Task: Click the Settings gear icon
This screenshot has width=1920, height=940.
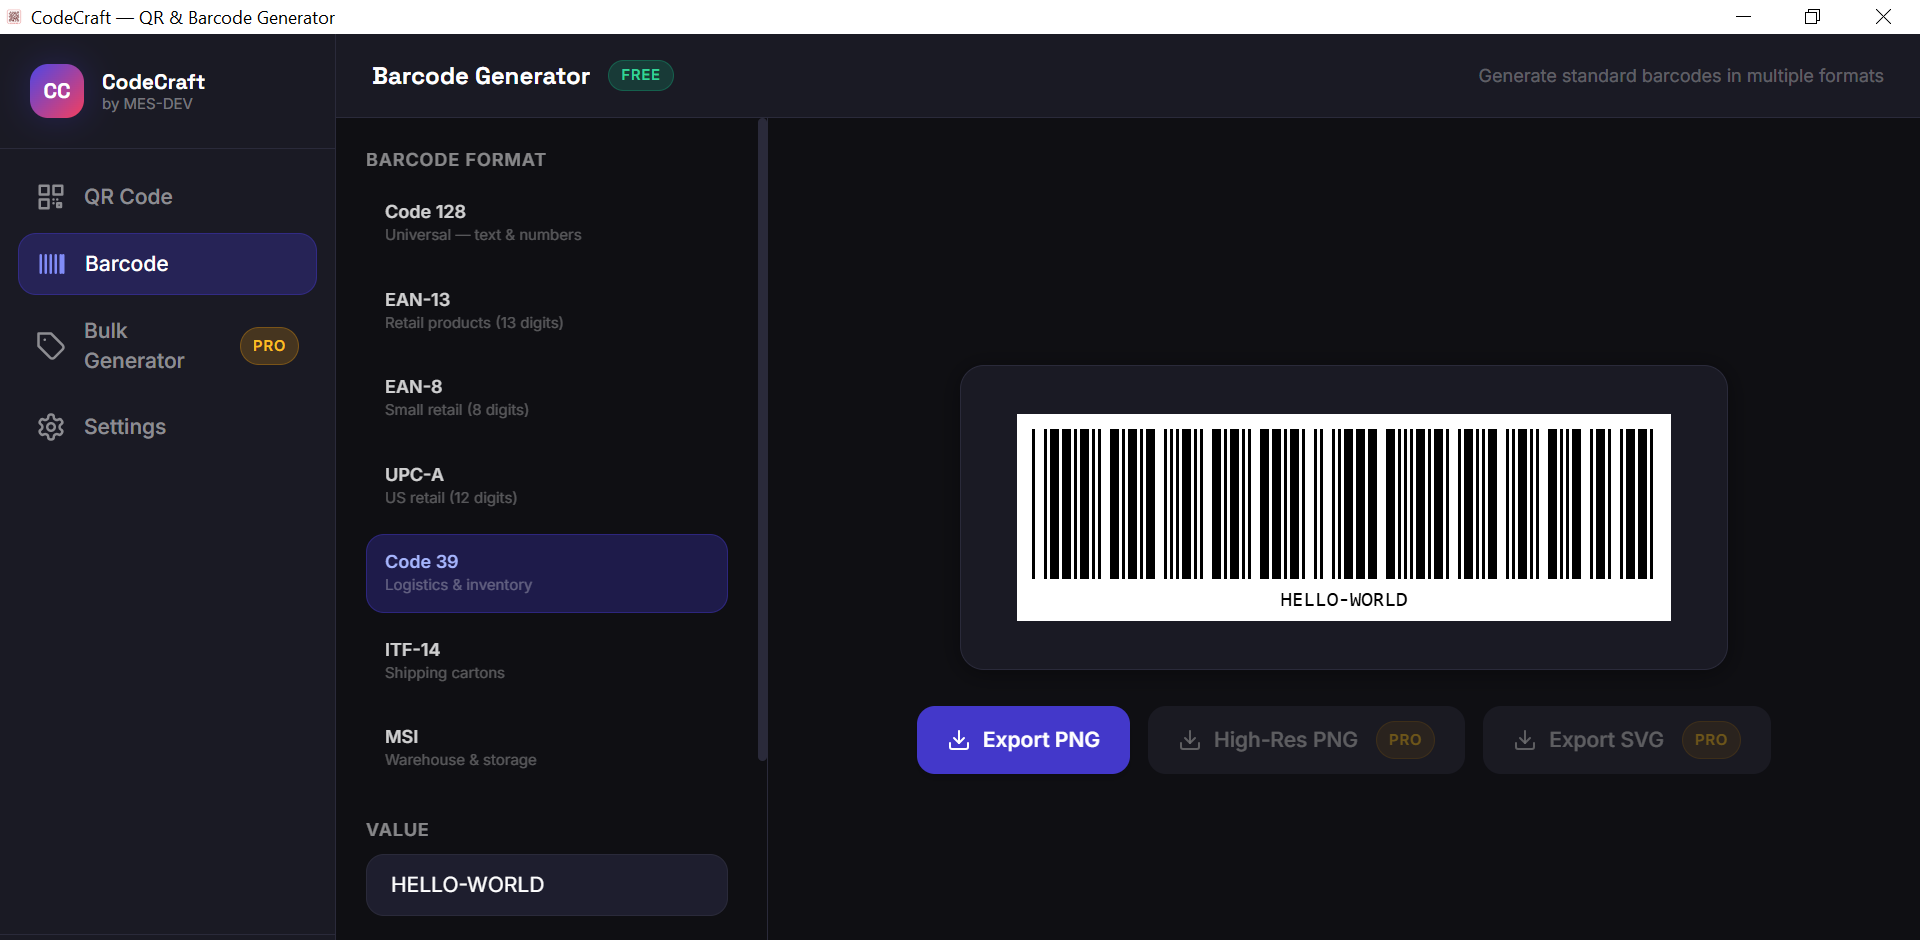Action: coord(51,427)
